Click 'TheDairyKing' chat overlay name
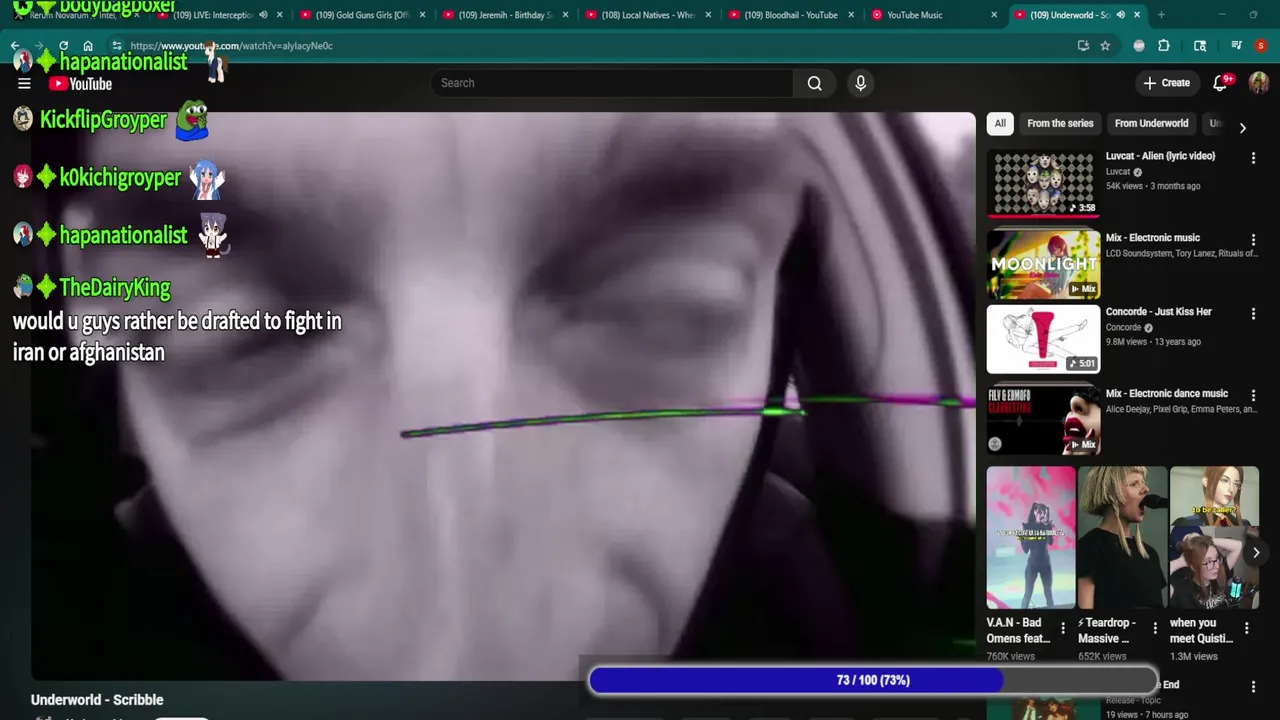Viewport: 1280px width, 720px height. coord(115,288)
